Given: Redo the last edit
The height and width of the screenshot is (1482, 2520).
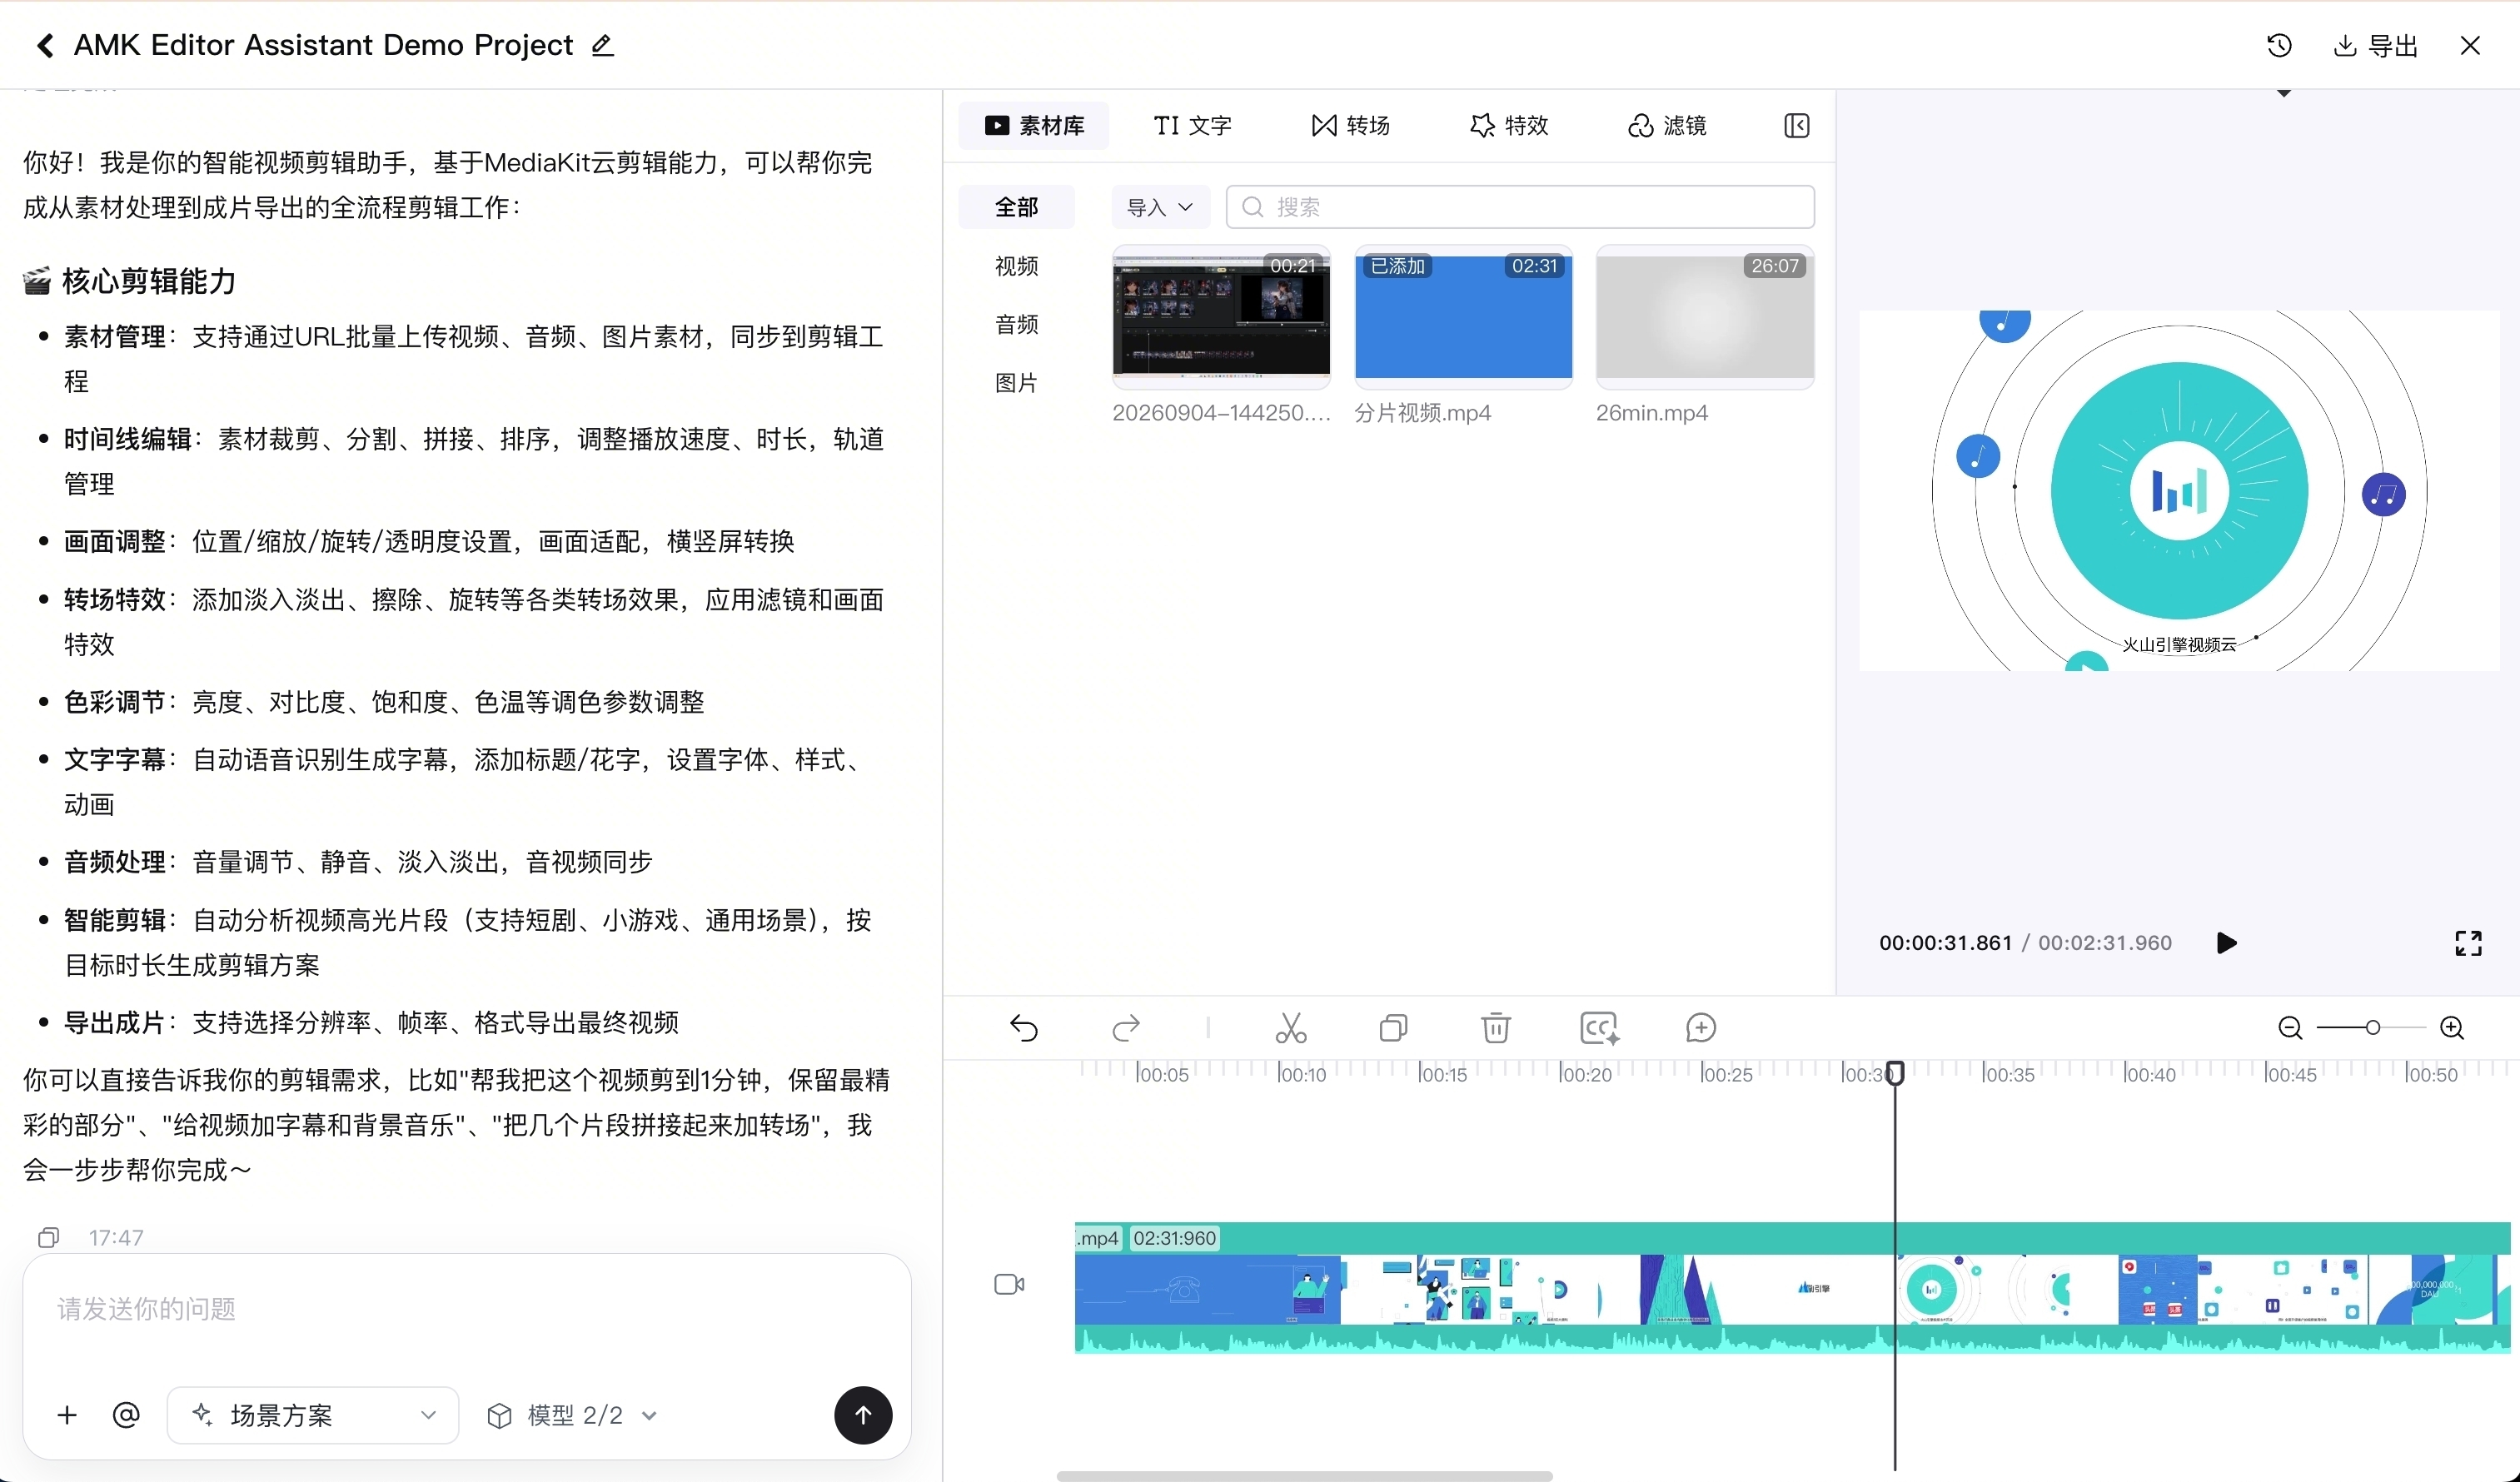Looking at the screenshot, I should click(1126, 1028).
